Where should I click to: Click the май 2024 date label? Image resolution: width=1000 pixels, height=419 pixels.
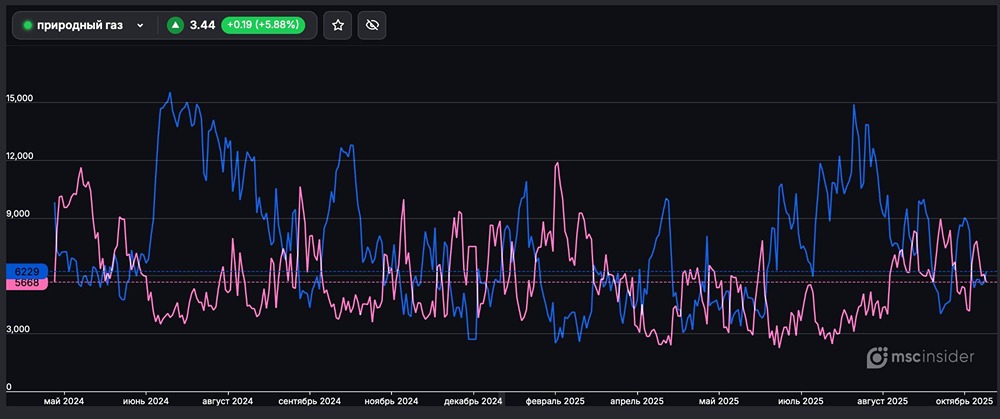pos(64,401)
